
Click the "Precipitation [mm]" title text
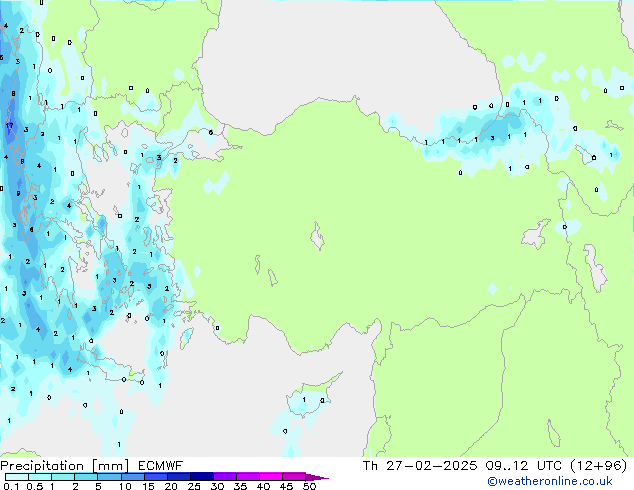[x=65, y=466]
